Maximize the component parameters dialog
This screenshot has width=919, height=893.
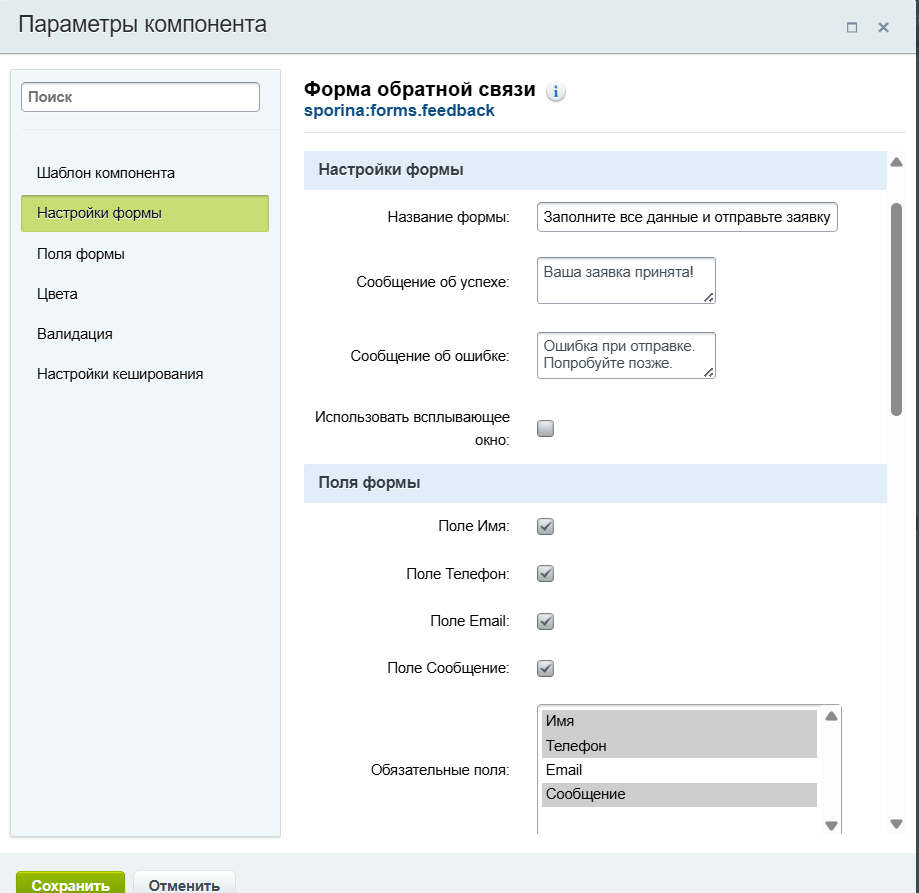852,27
